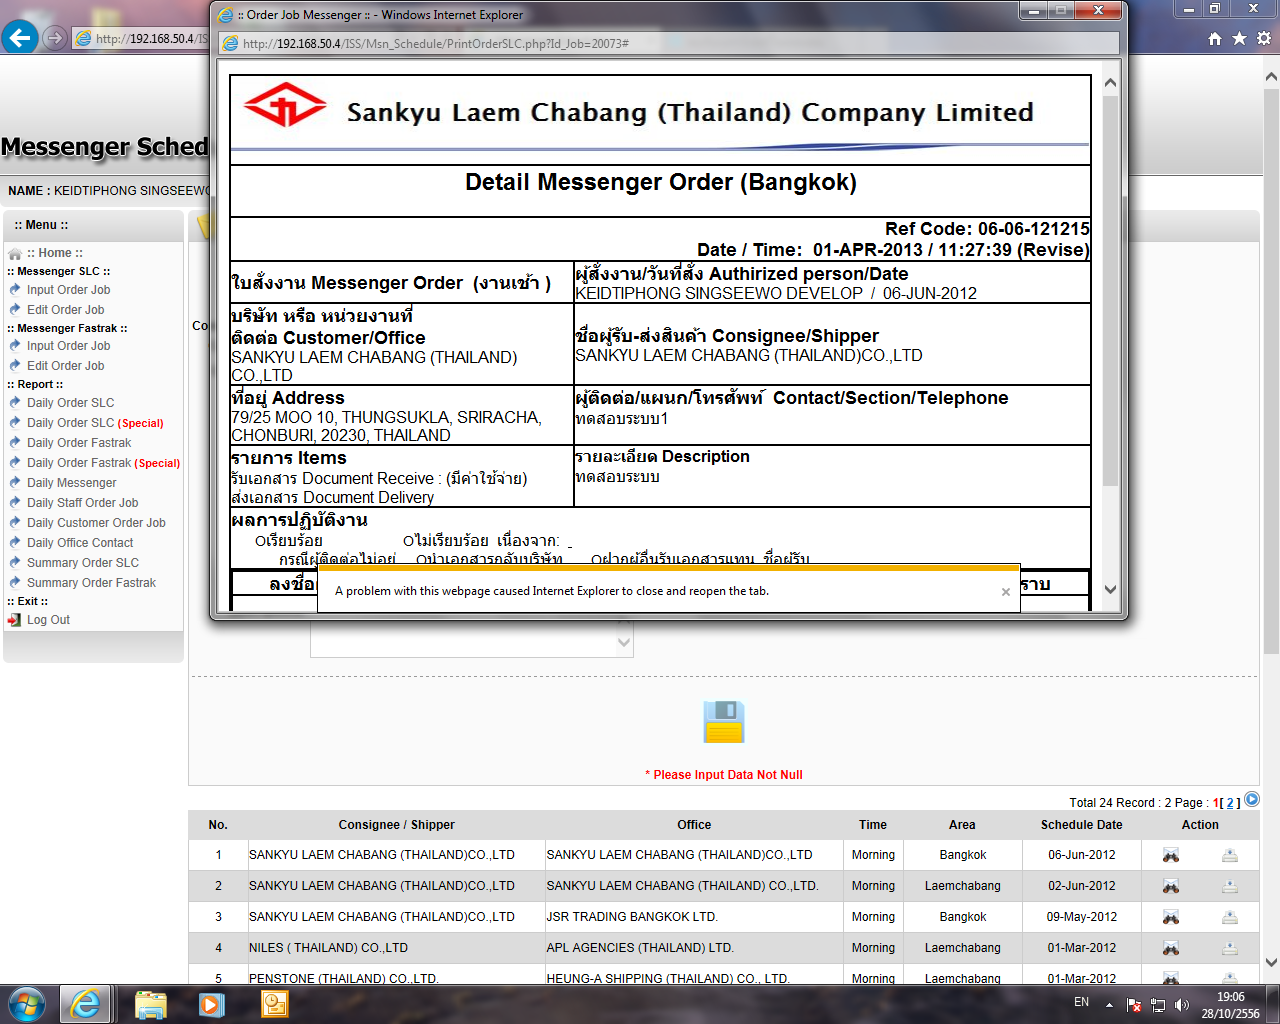1280x1024 pixels.
Task: Open Edit Order Job under Messenger SLC
Action: tap(65, 310)
